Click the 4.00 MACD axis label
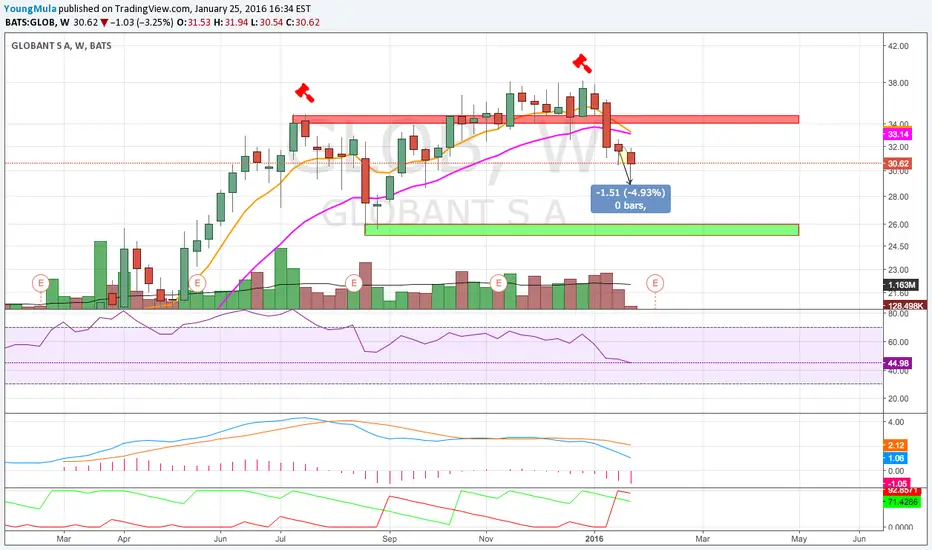The height and width of the screenshot is (550, 932). [x=896, y=422]
